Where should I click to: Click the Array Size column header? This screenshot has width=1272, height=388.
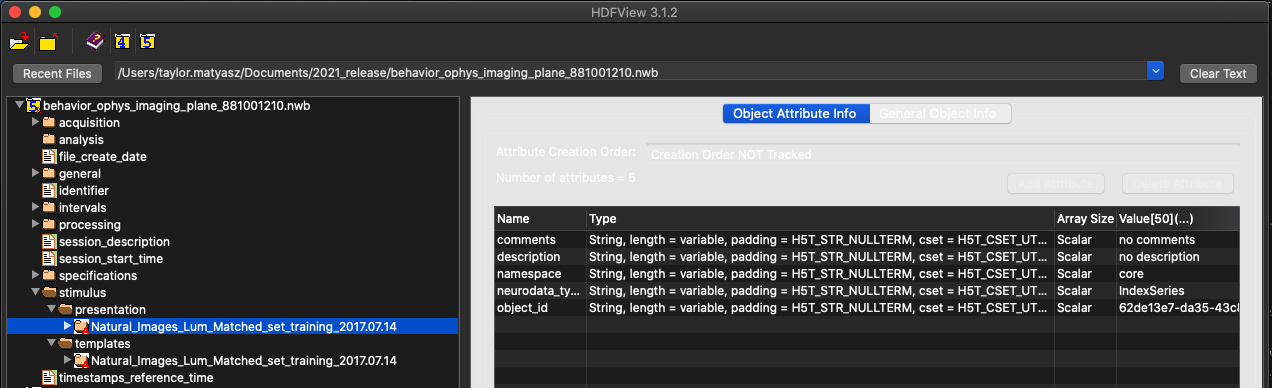pos(1085,218)
